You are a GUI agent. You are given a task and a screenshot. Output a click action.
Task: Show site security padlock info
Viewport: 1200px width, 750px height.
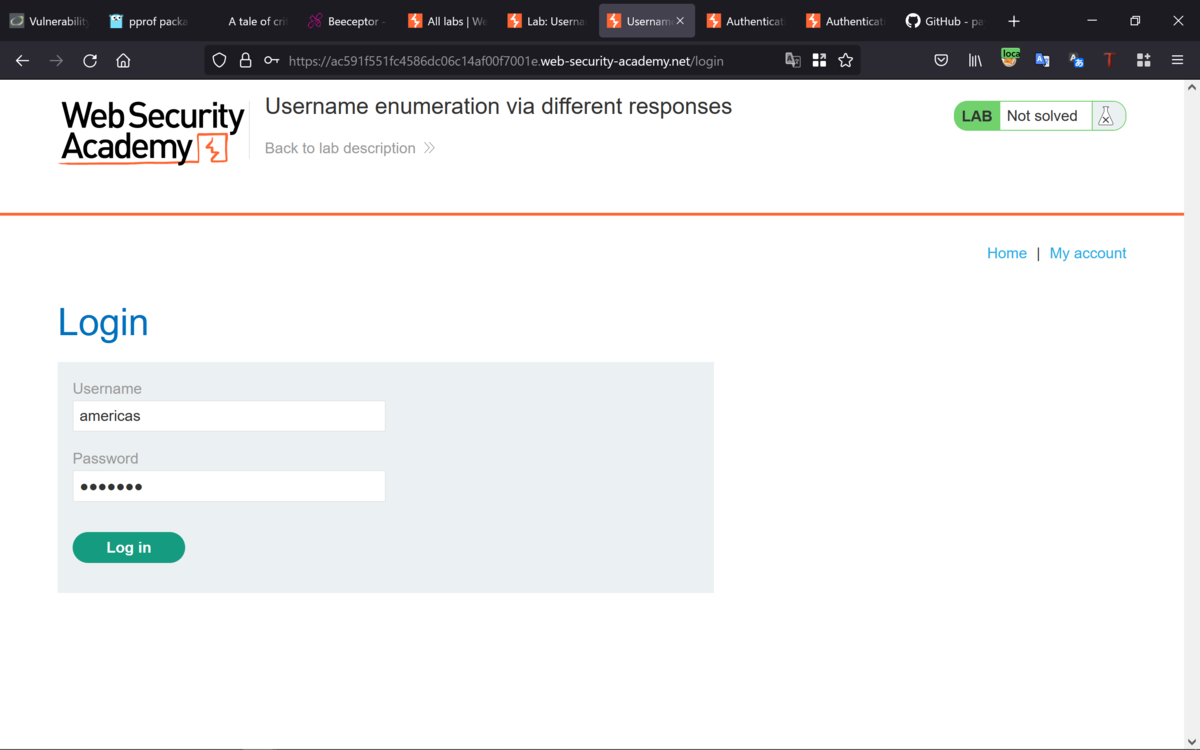pos(245,61)
